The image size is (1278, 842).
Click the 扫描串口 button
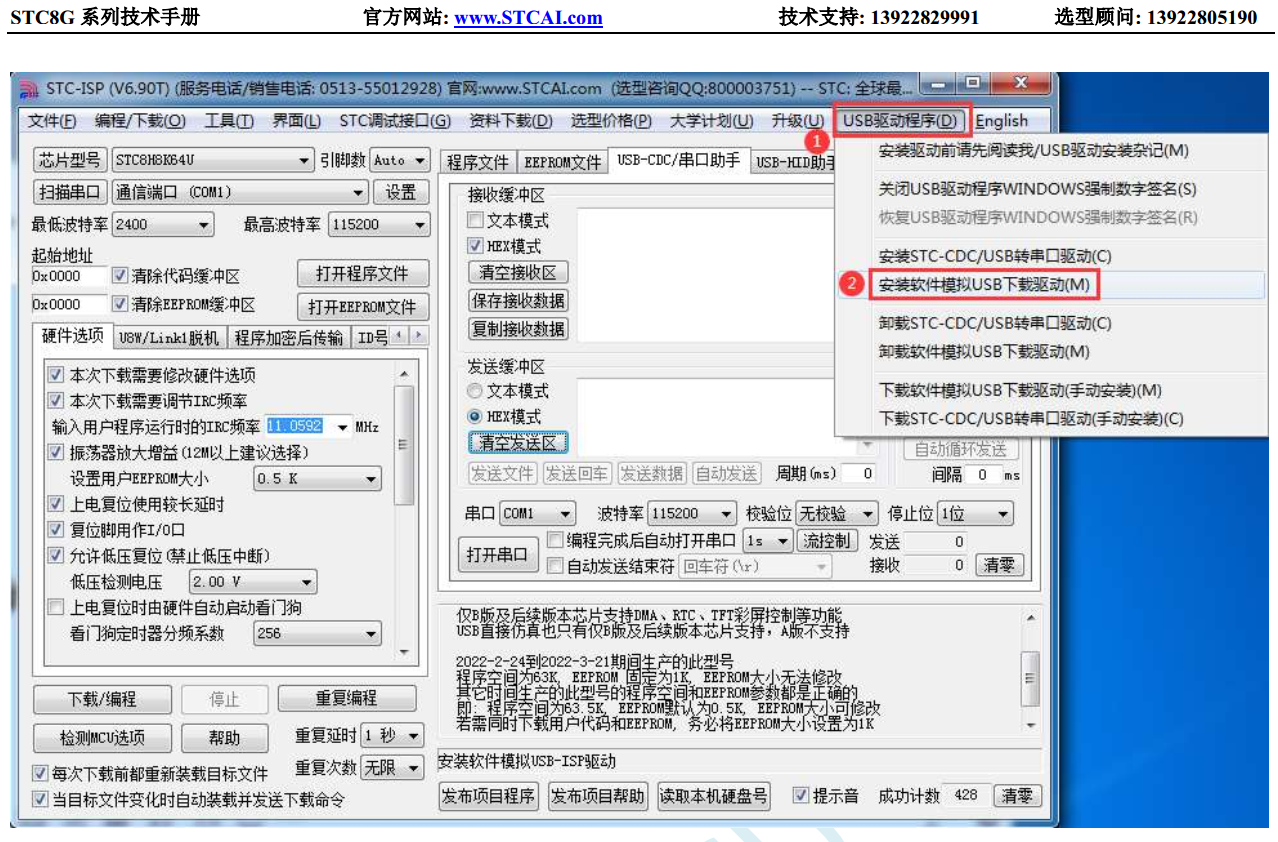[70, 192]
